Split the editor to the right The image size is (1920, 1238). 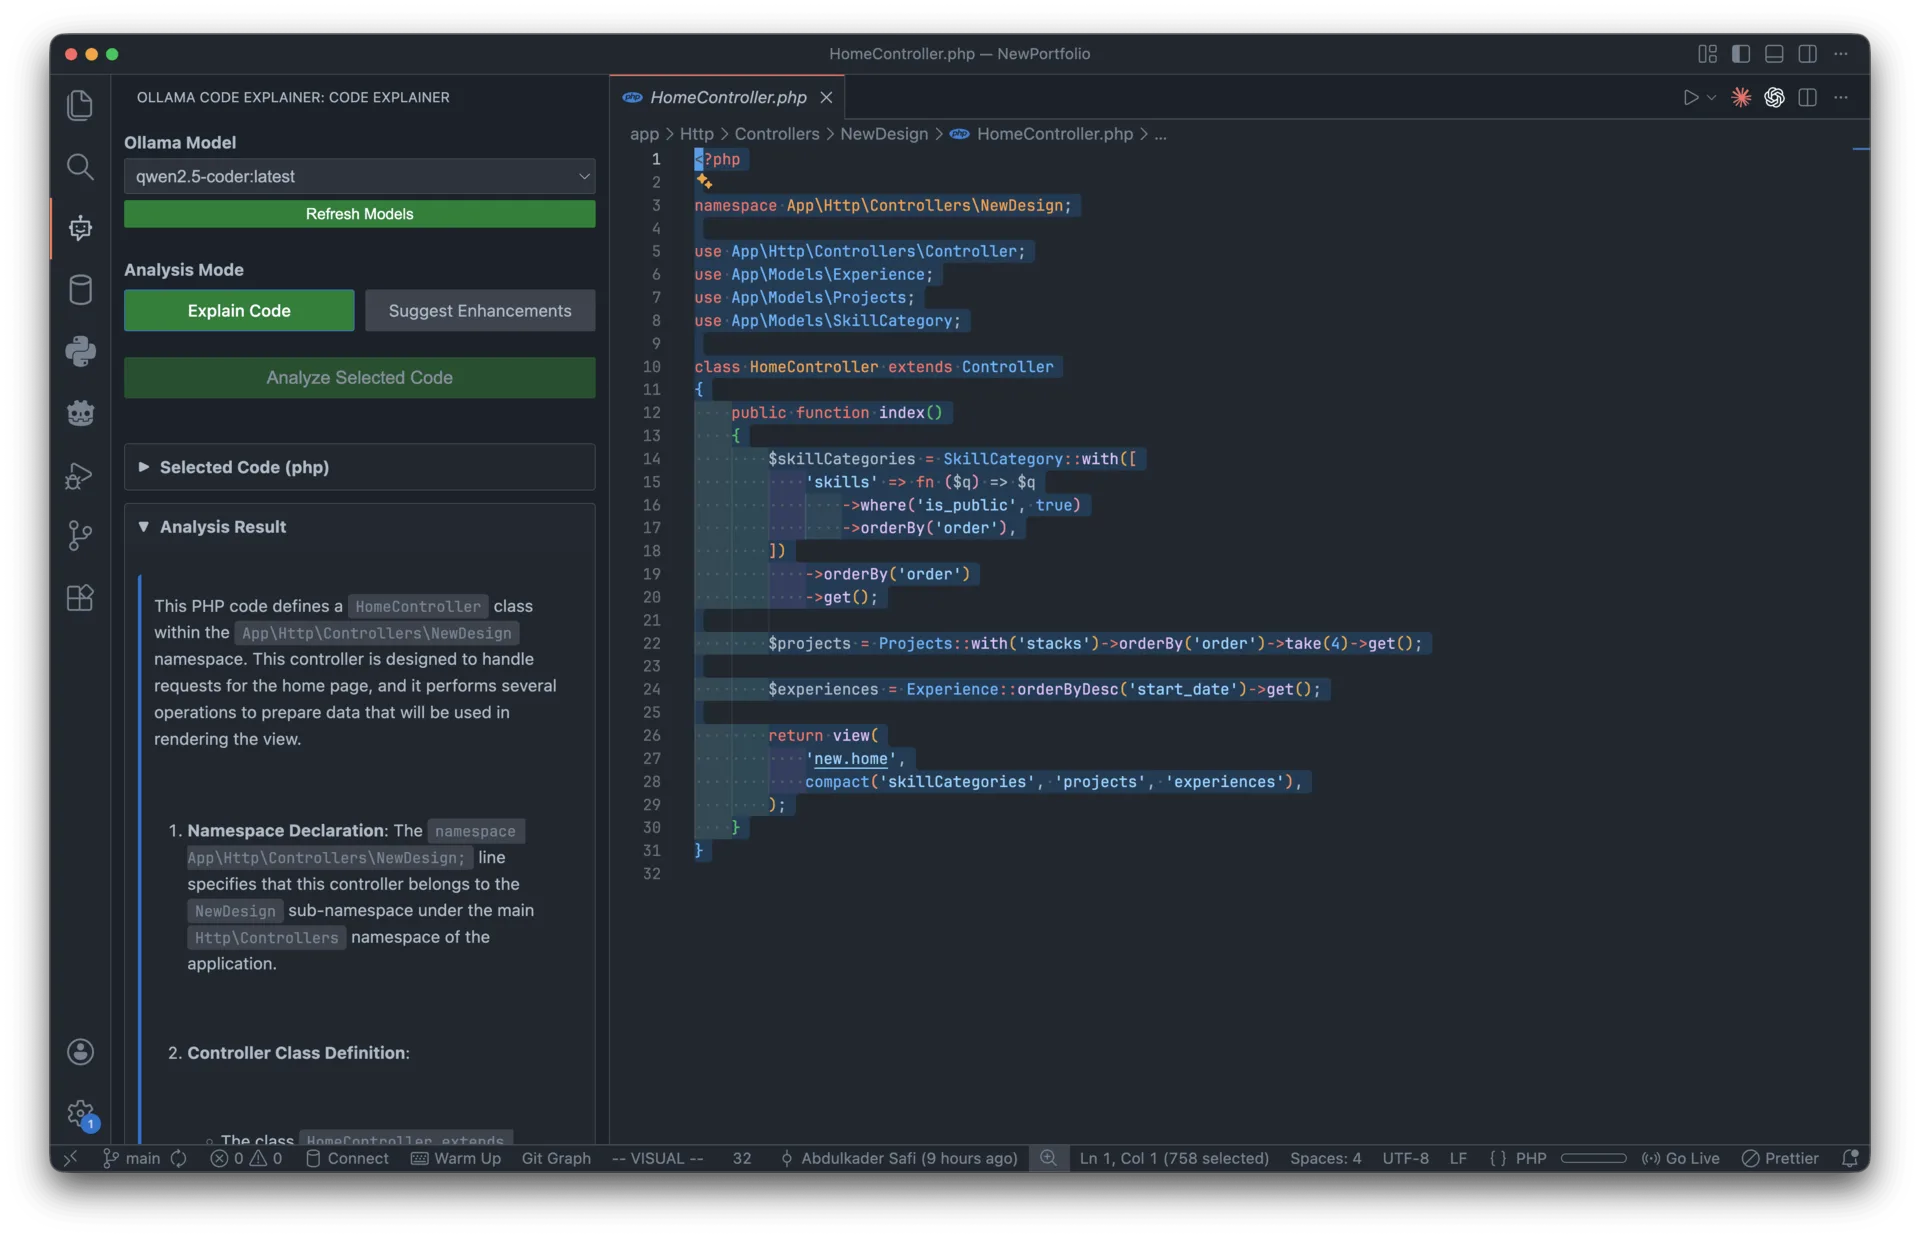[x=1807, y=97]
